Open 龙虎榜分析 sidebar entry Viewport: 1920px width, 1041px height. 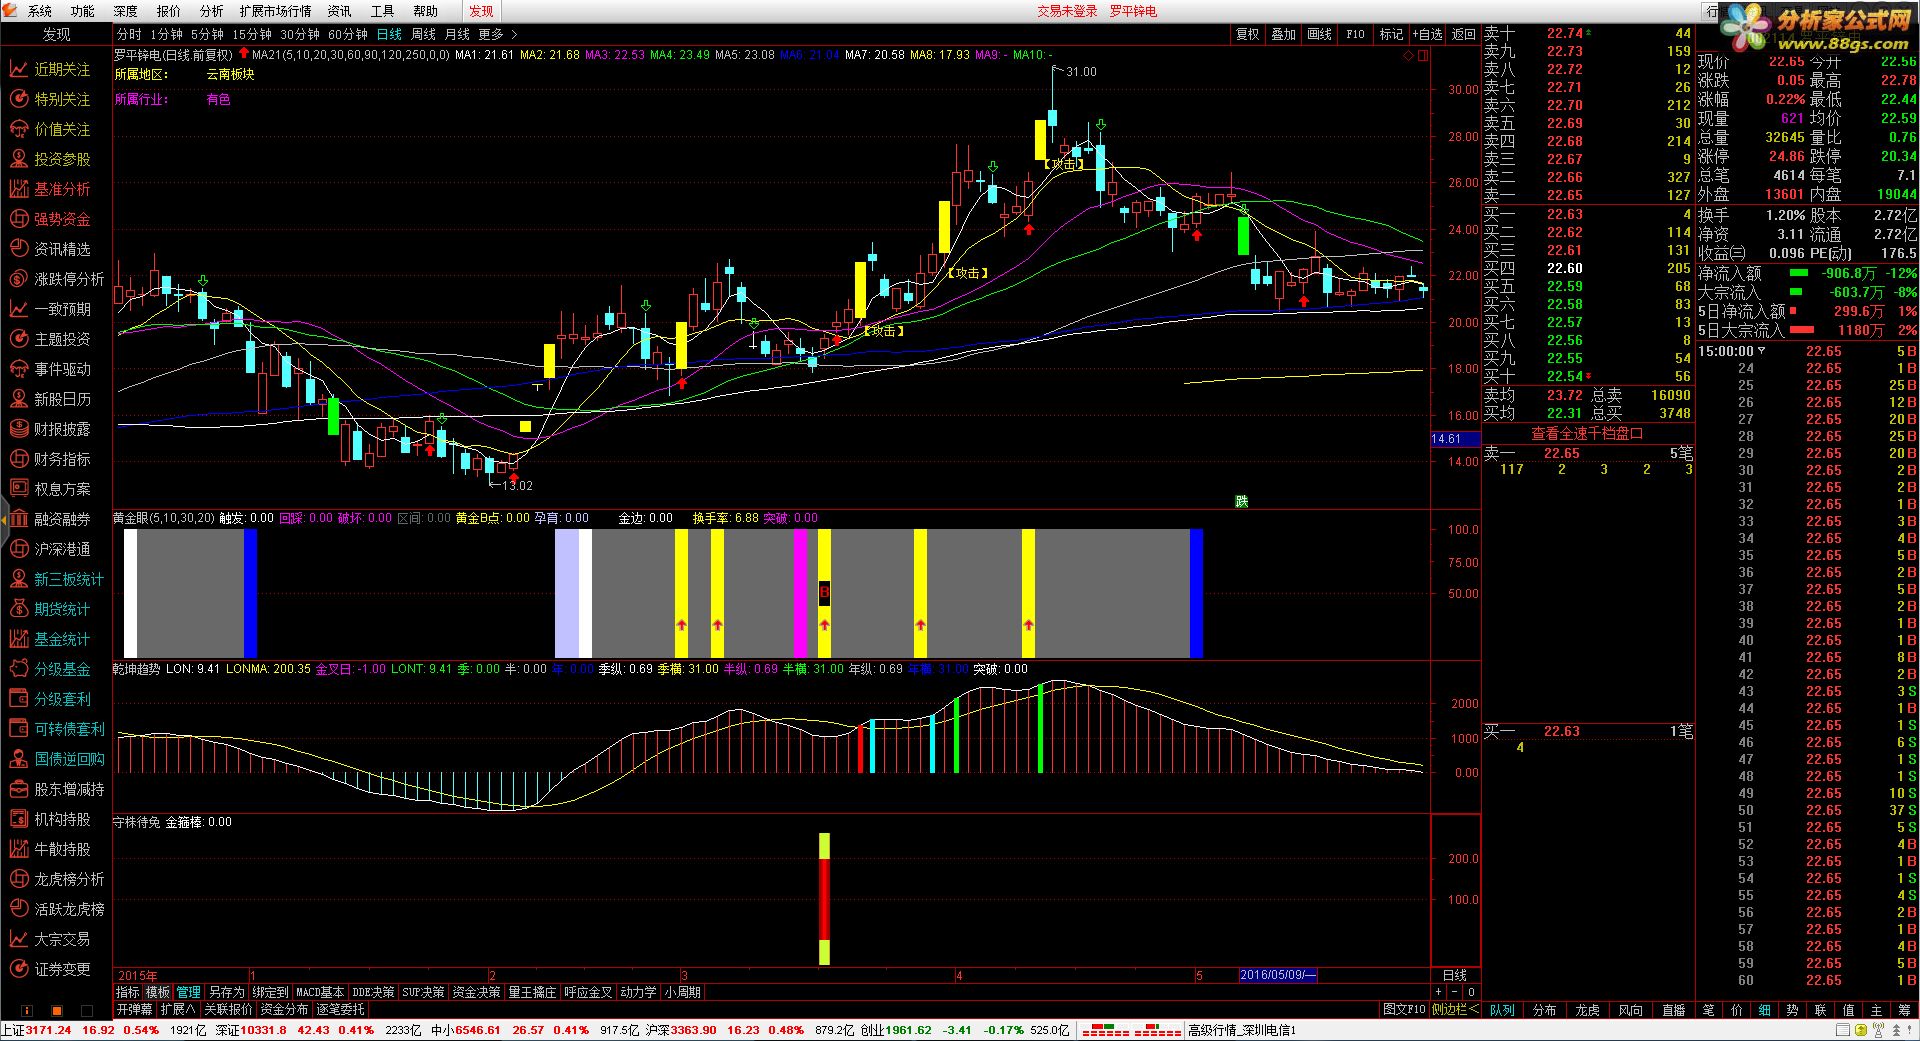pyautogui.click(x=56, y=879)
